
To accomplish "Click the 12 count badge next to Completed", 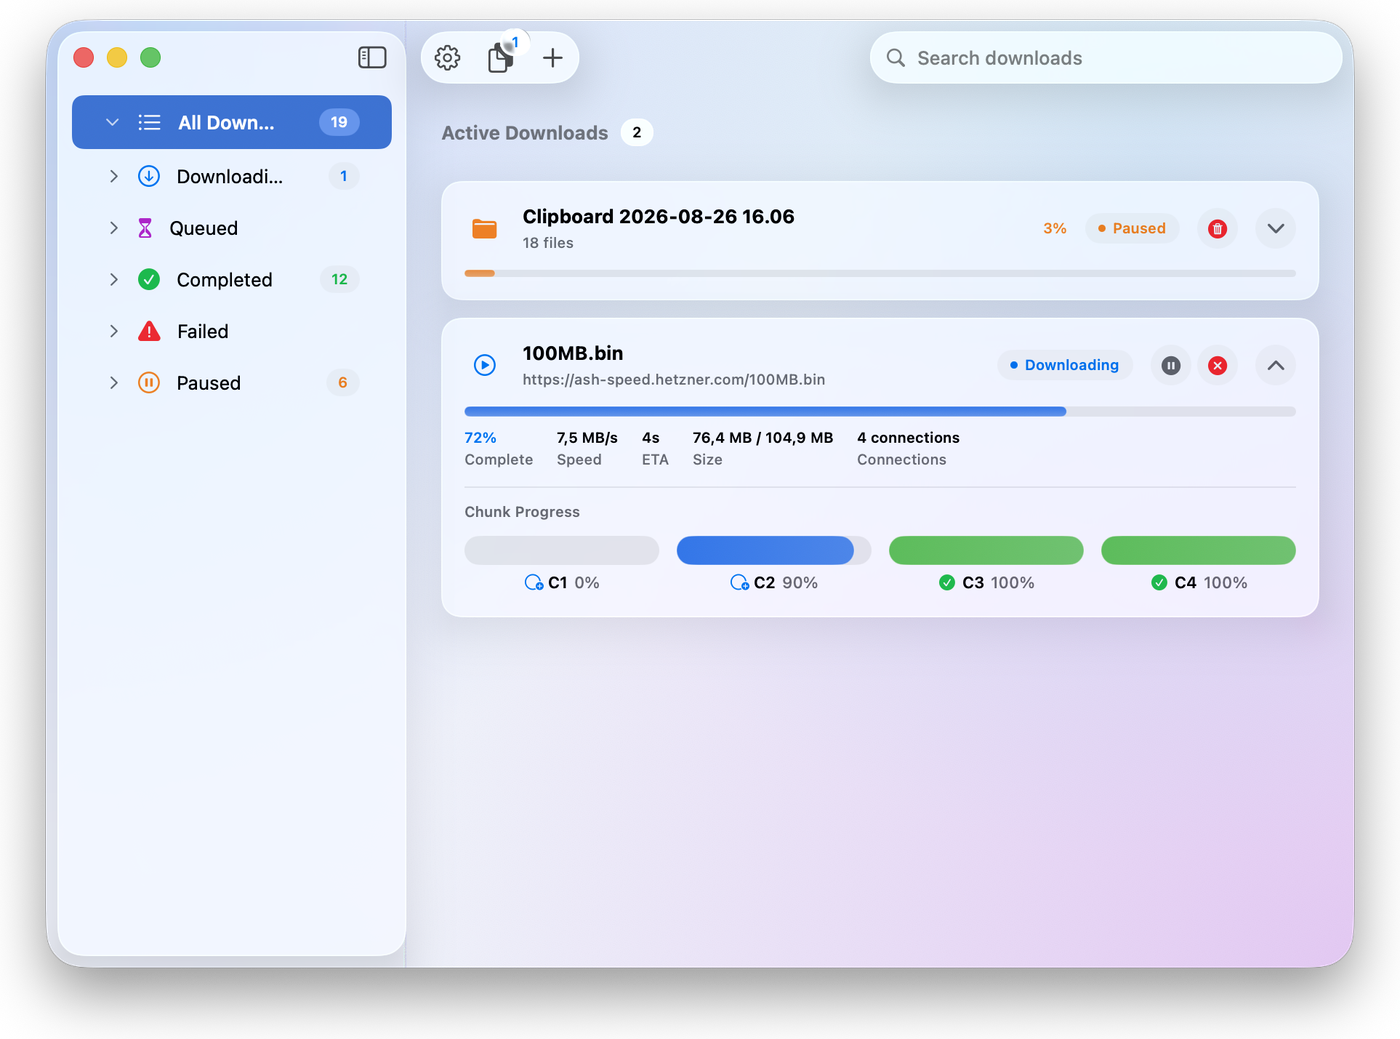I will click(340, 280).
